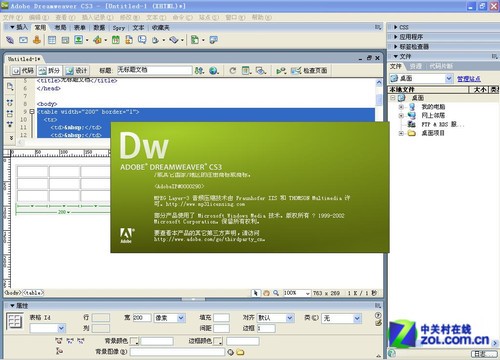Switch to 代码 (Code) view
Screen dimensions: 500x360
23,70
